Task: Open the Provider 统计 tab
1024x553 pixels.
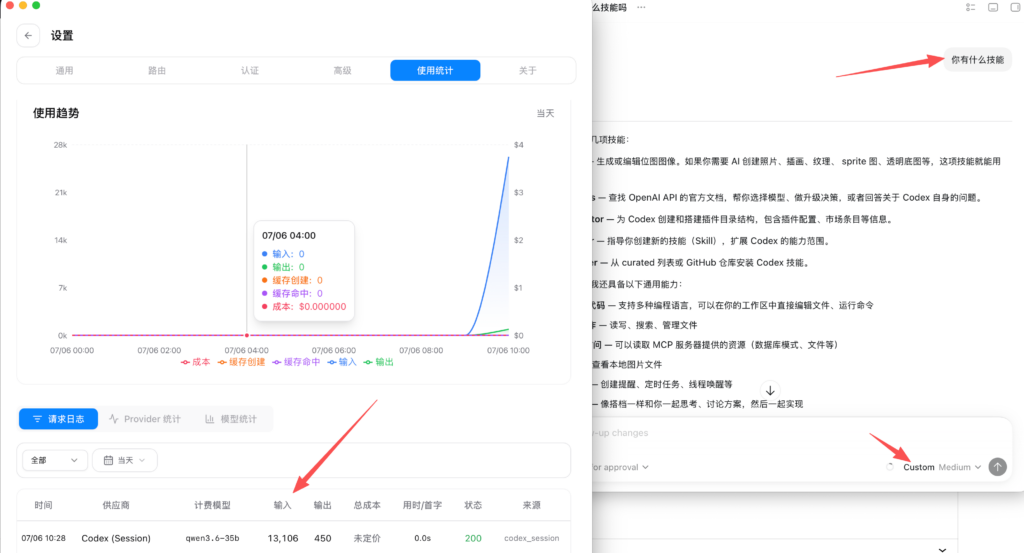Action: [x=145, y=419]
